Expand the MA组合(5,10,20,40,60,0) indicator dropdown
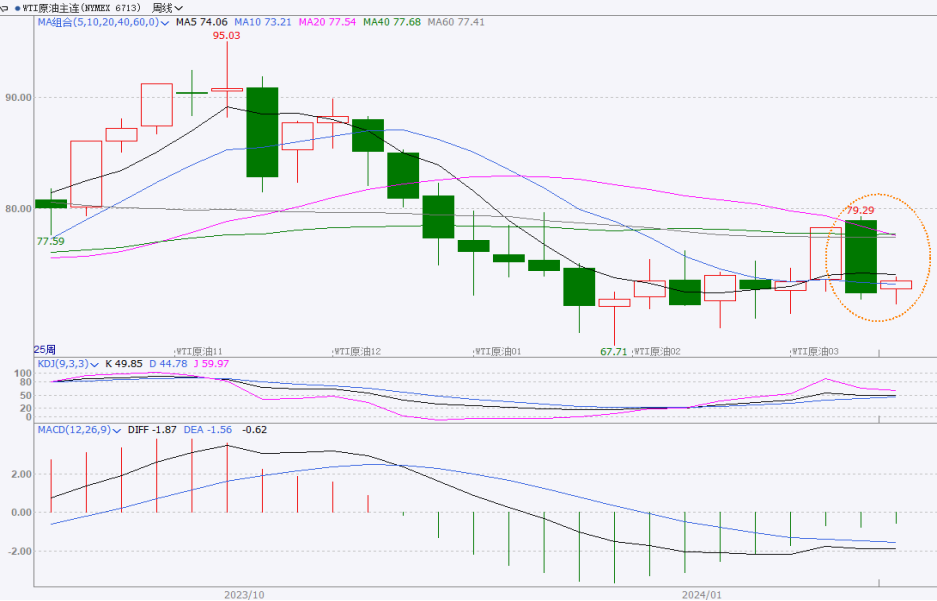This screenshot has height=601, width=937. 166,21
